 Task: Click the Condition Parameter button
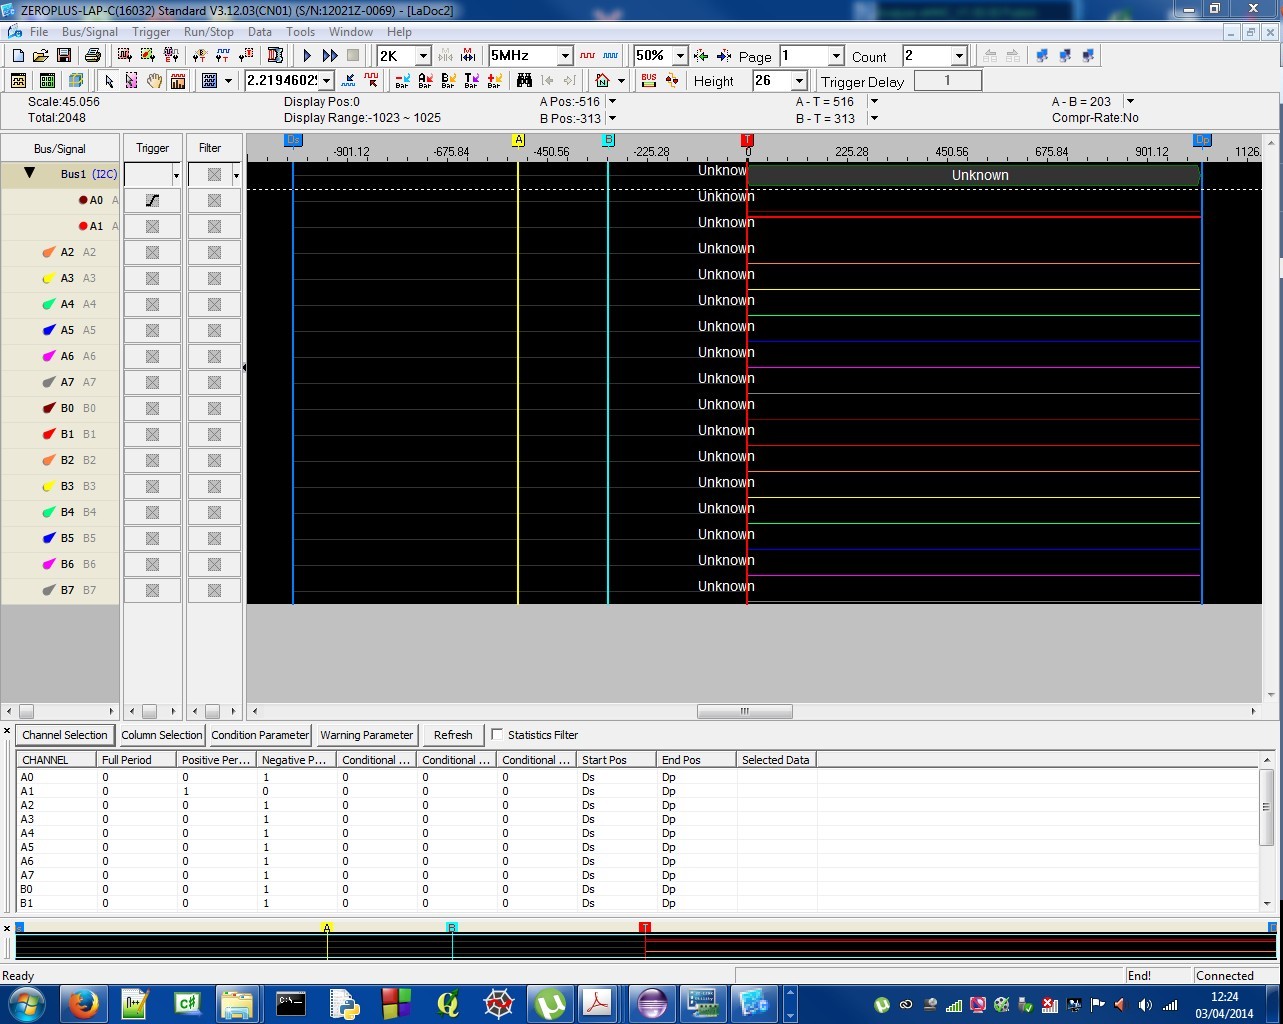pos(260,735)
